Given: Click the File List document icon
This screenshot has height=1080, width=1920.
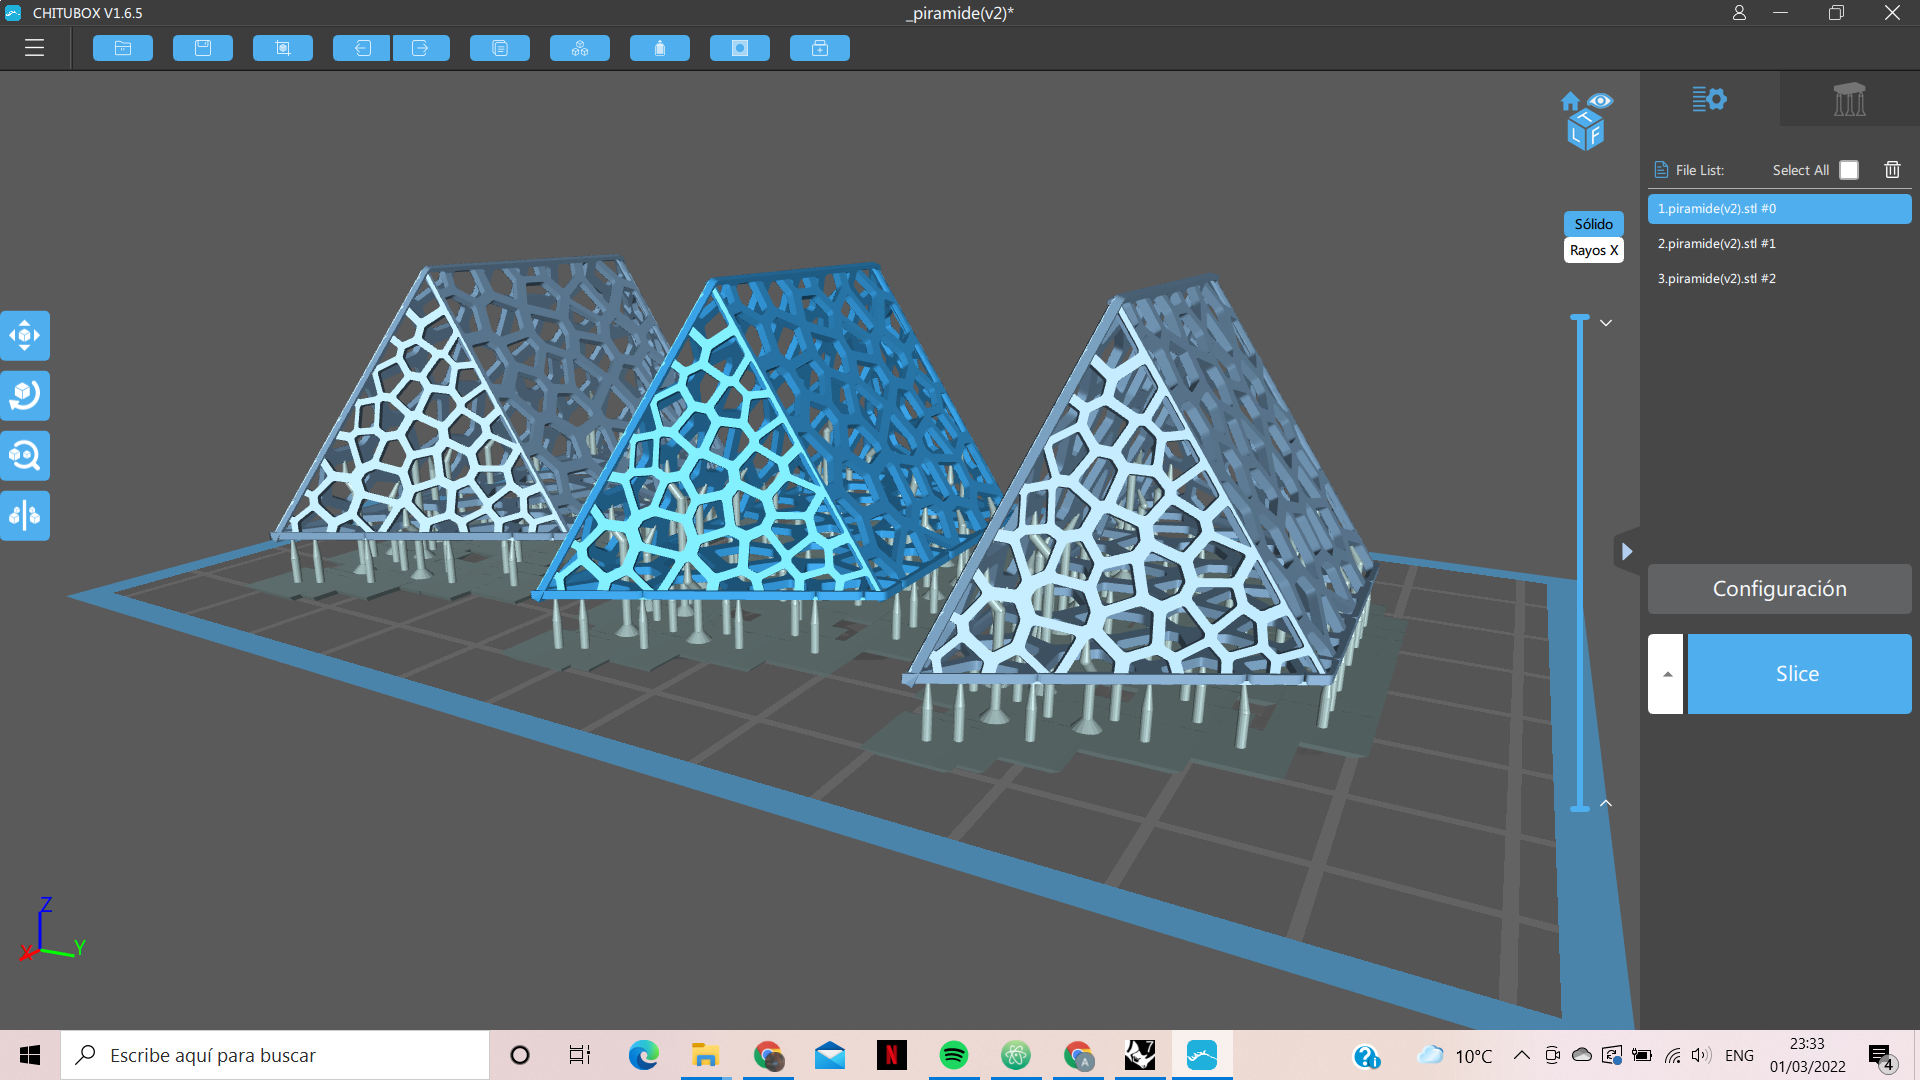Looking at the screenshot, I should tap(1661, 170).
